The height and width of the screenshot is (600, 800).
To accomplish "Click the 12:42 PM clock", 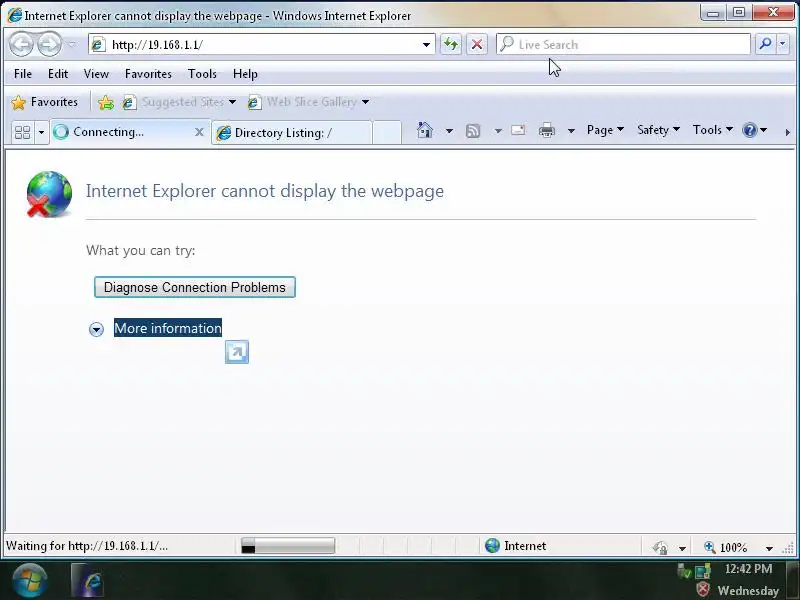I will pyautogui.click(x=748, y=569).
